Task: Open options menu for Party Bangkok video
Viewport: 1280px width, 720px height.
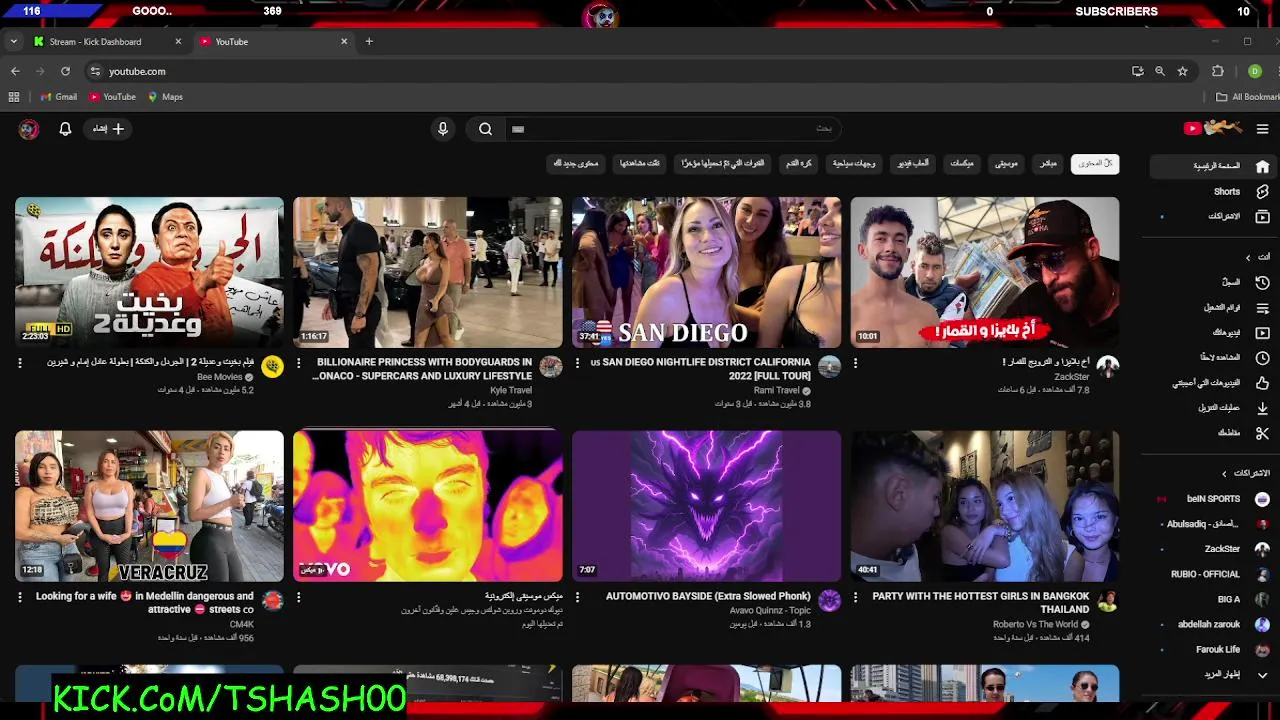Action: point(855,597)
